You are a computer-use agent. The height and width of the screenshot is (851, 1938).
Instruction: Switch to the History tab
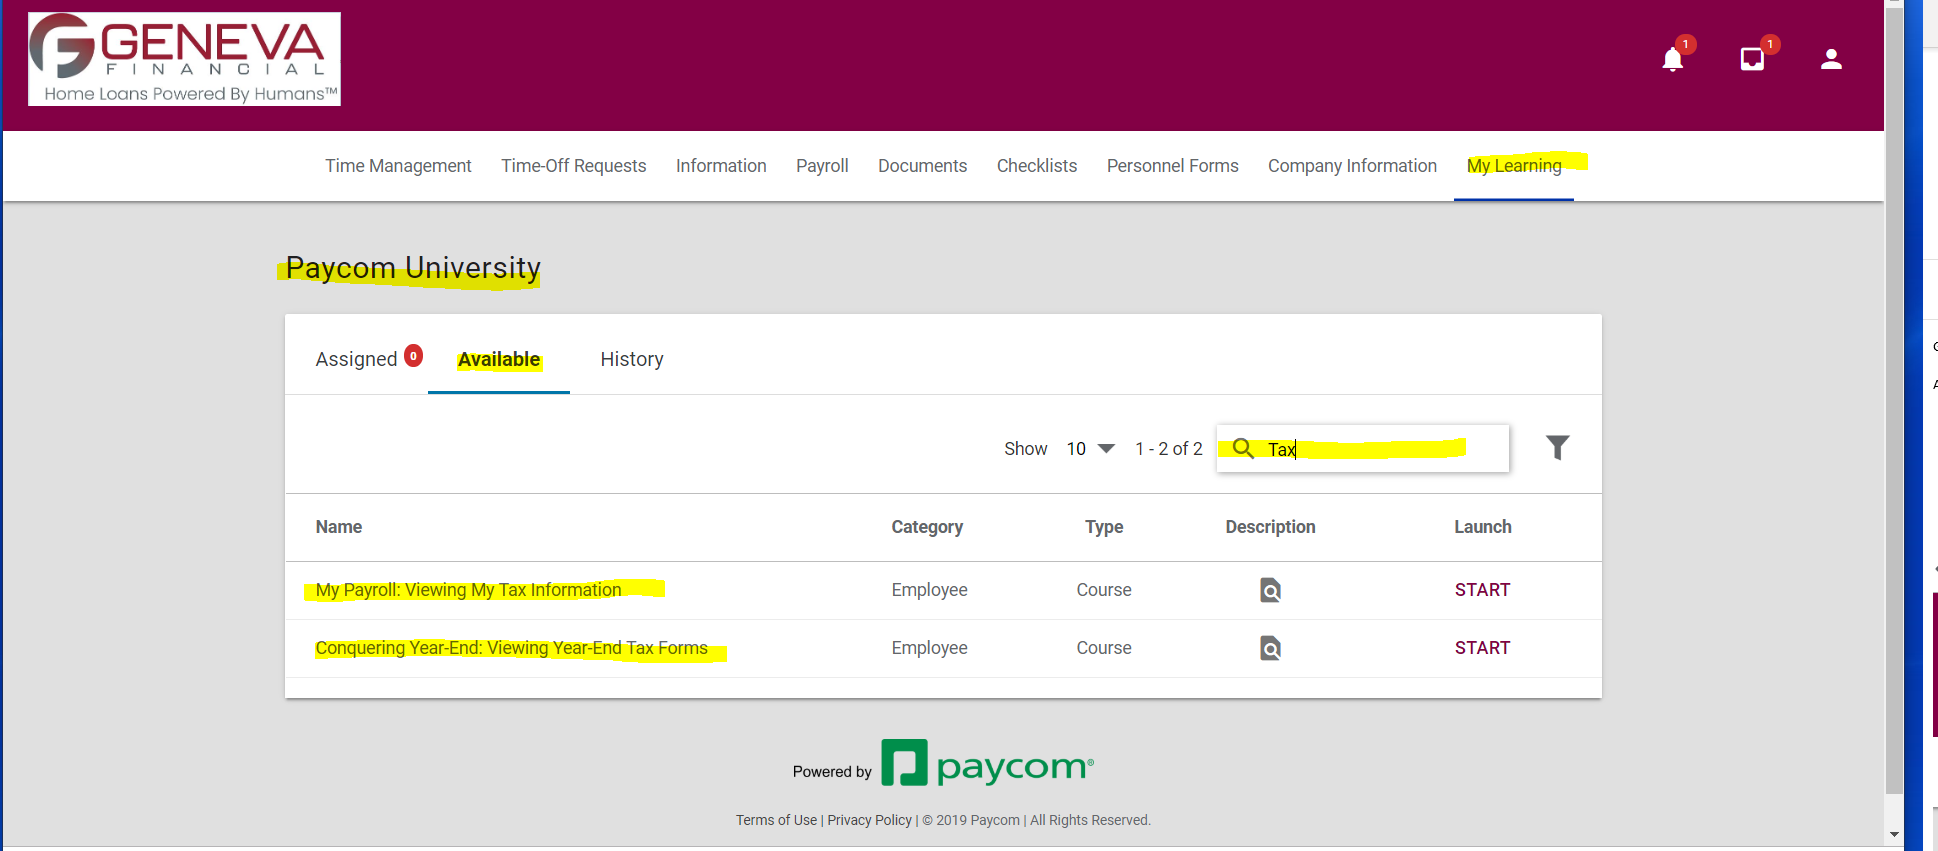coord(632,359)
